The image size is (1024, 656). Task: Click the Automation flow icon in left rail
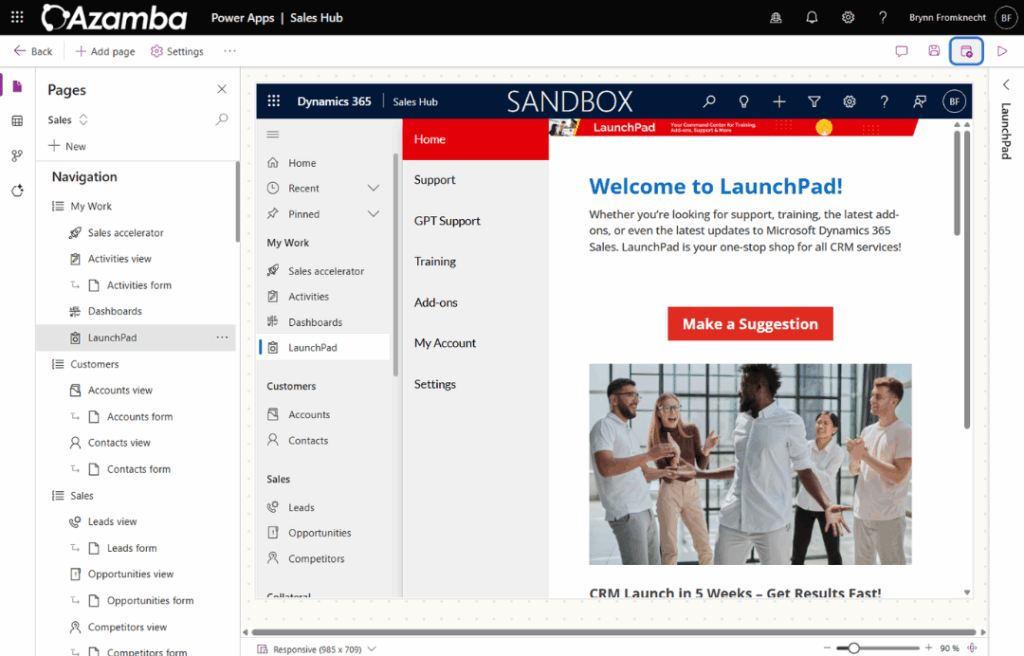coord(17,156)
